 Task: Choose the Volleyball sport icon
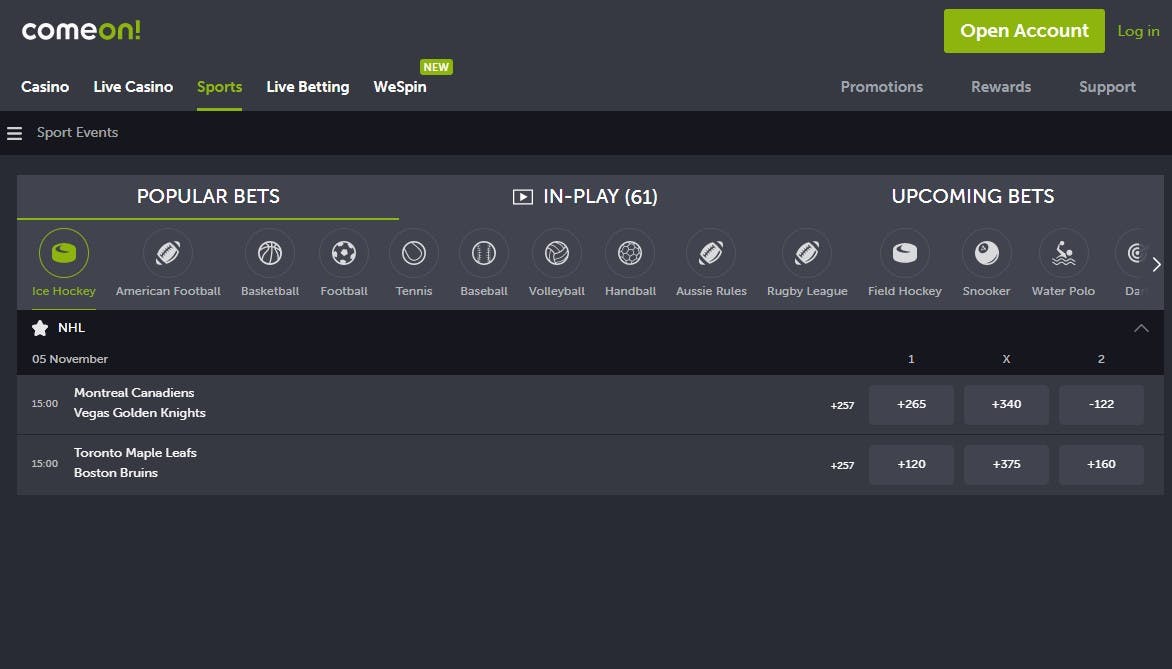tap(557, 253)
